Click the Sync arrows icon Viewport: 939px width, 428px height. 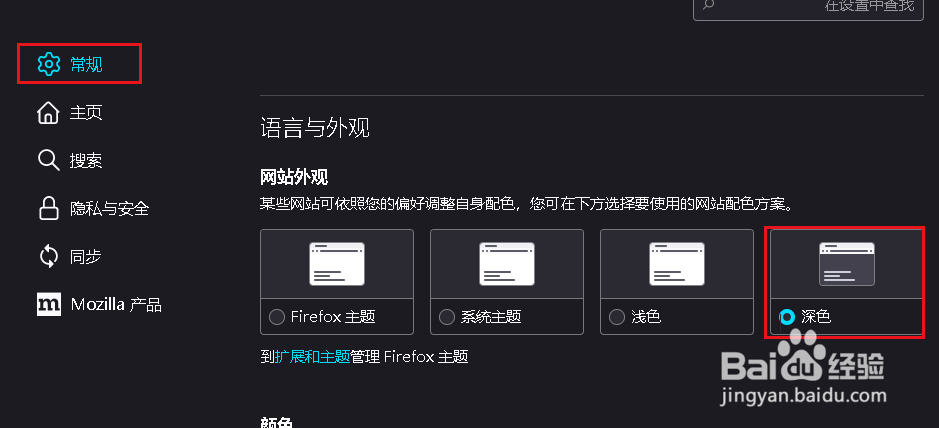click(49, 256)
